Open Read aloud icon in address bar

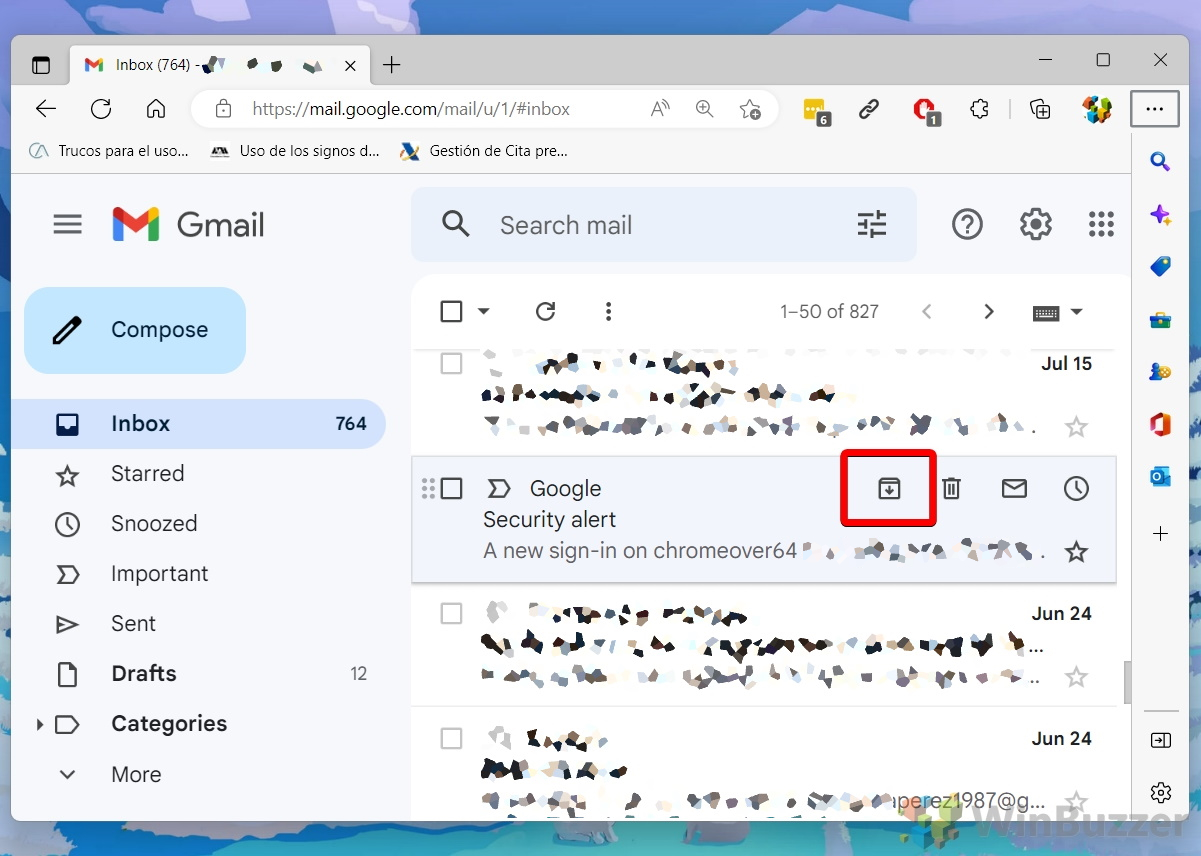(660, 109)
